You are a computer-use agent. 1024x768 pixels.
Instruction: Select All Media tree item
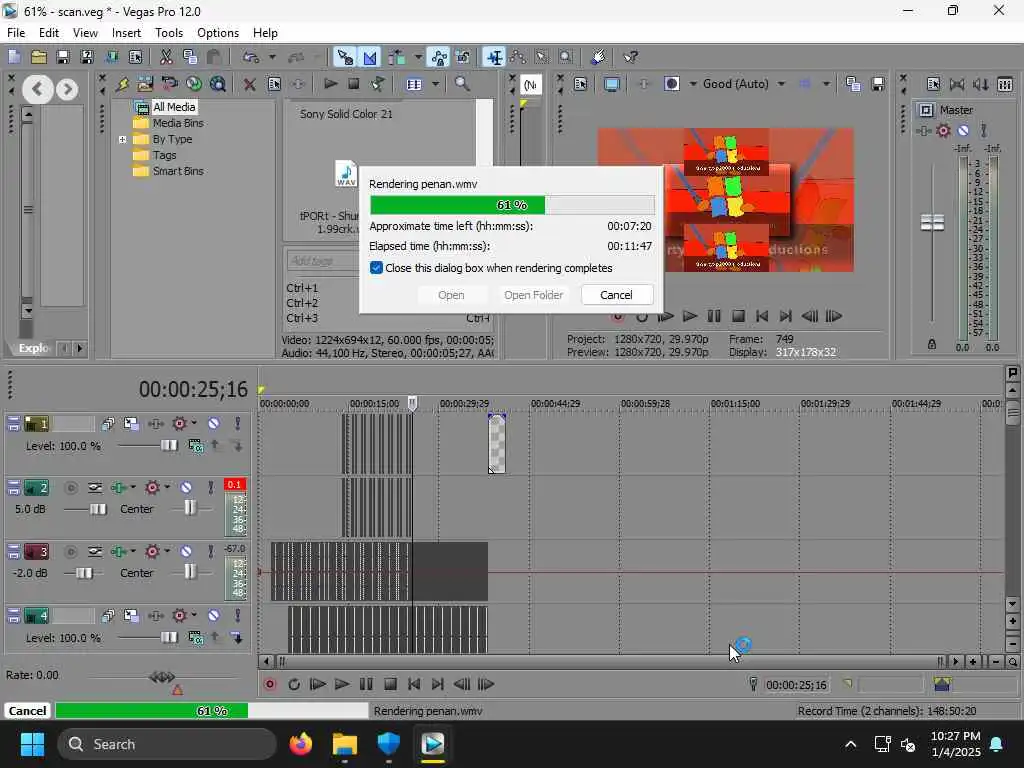[x=174, y=107]
